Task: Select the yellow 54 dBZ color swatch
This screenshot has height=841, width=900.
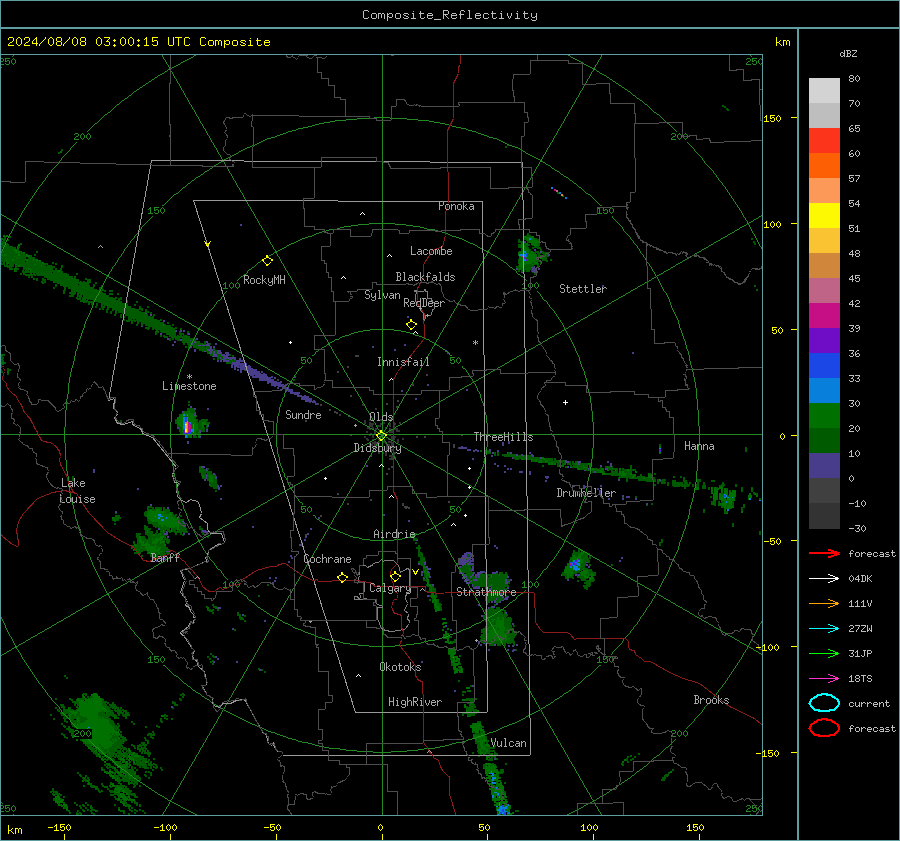Action: [824, 216]
